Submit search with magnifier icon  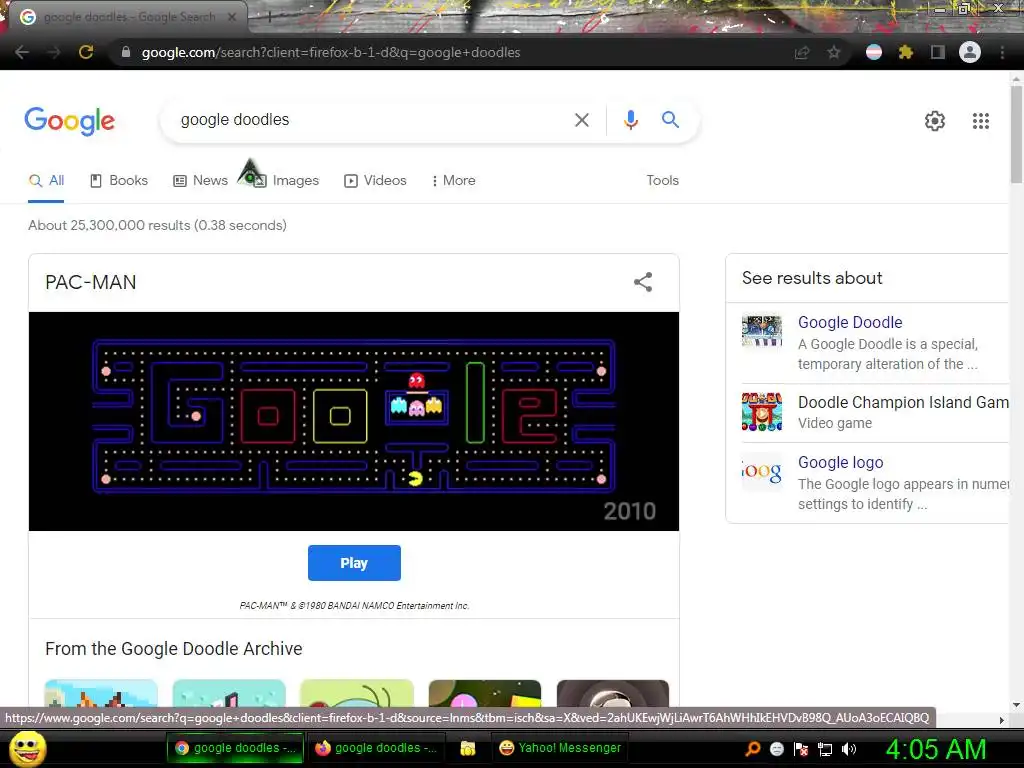pyautogui.click(x=670, y=120)
